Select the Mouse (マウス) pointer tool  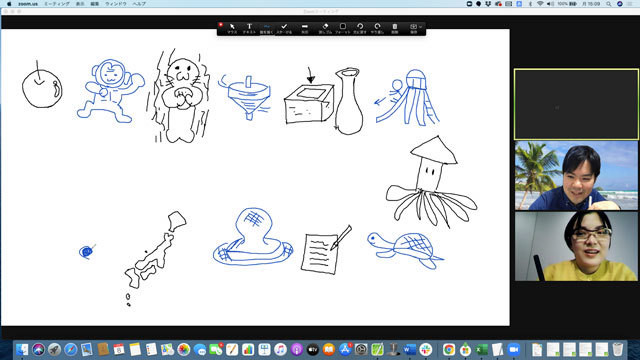[232, 28]
